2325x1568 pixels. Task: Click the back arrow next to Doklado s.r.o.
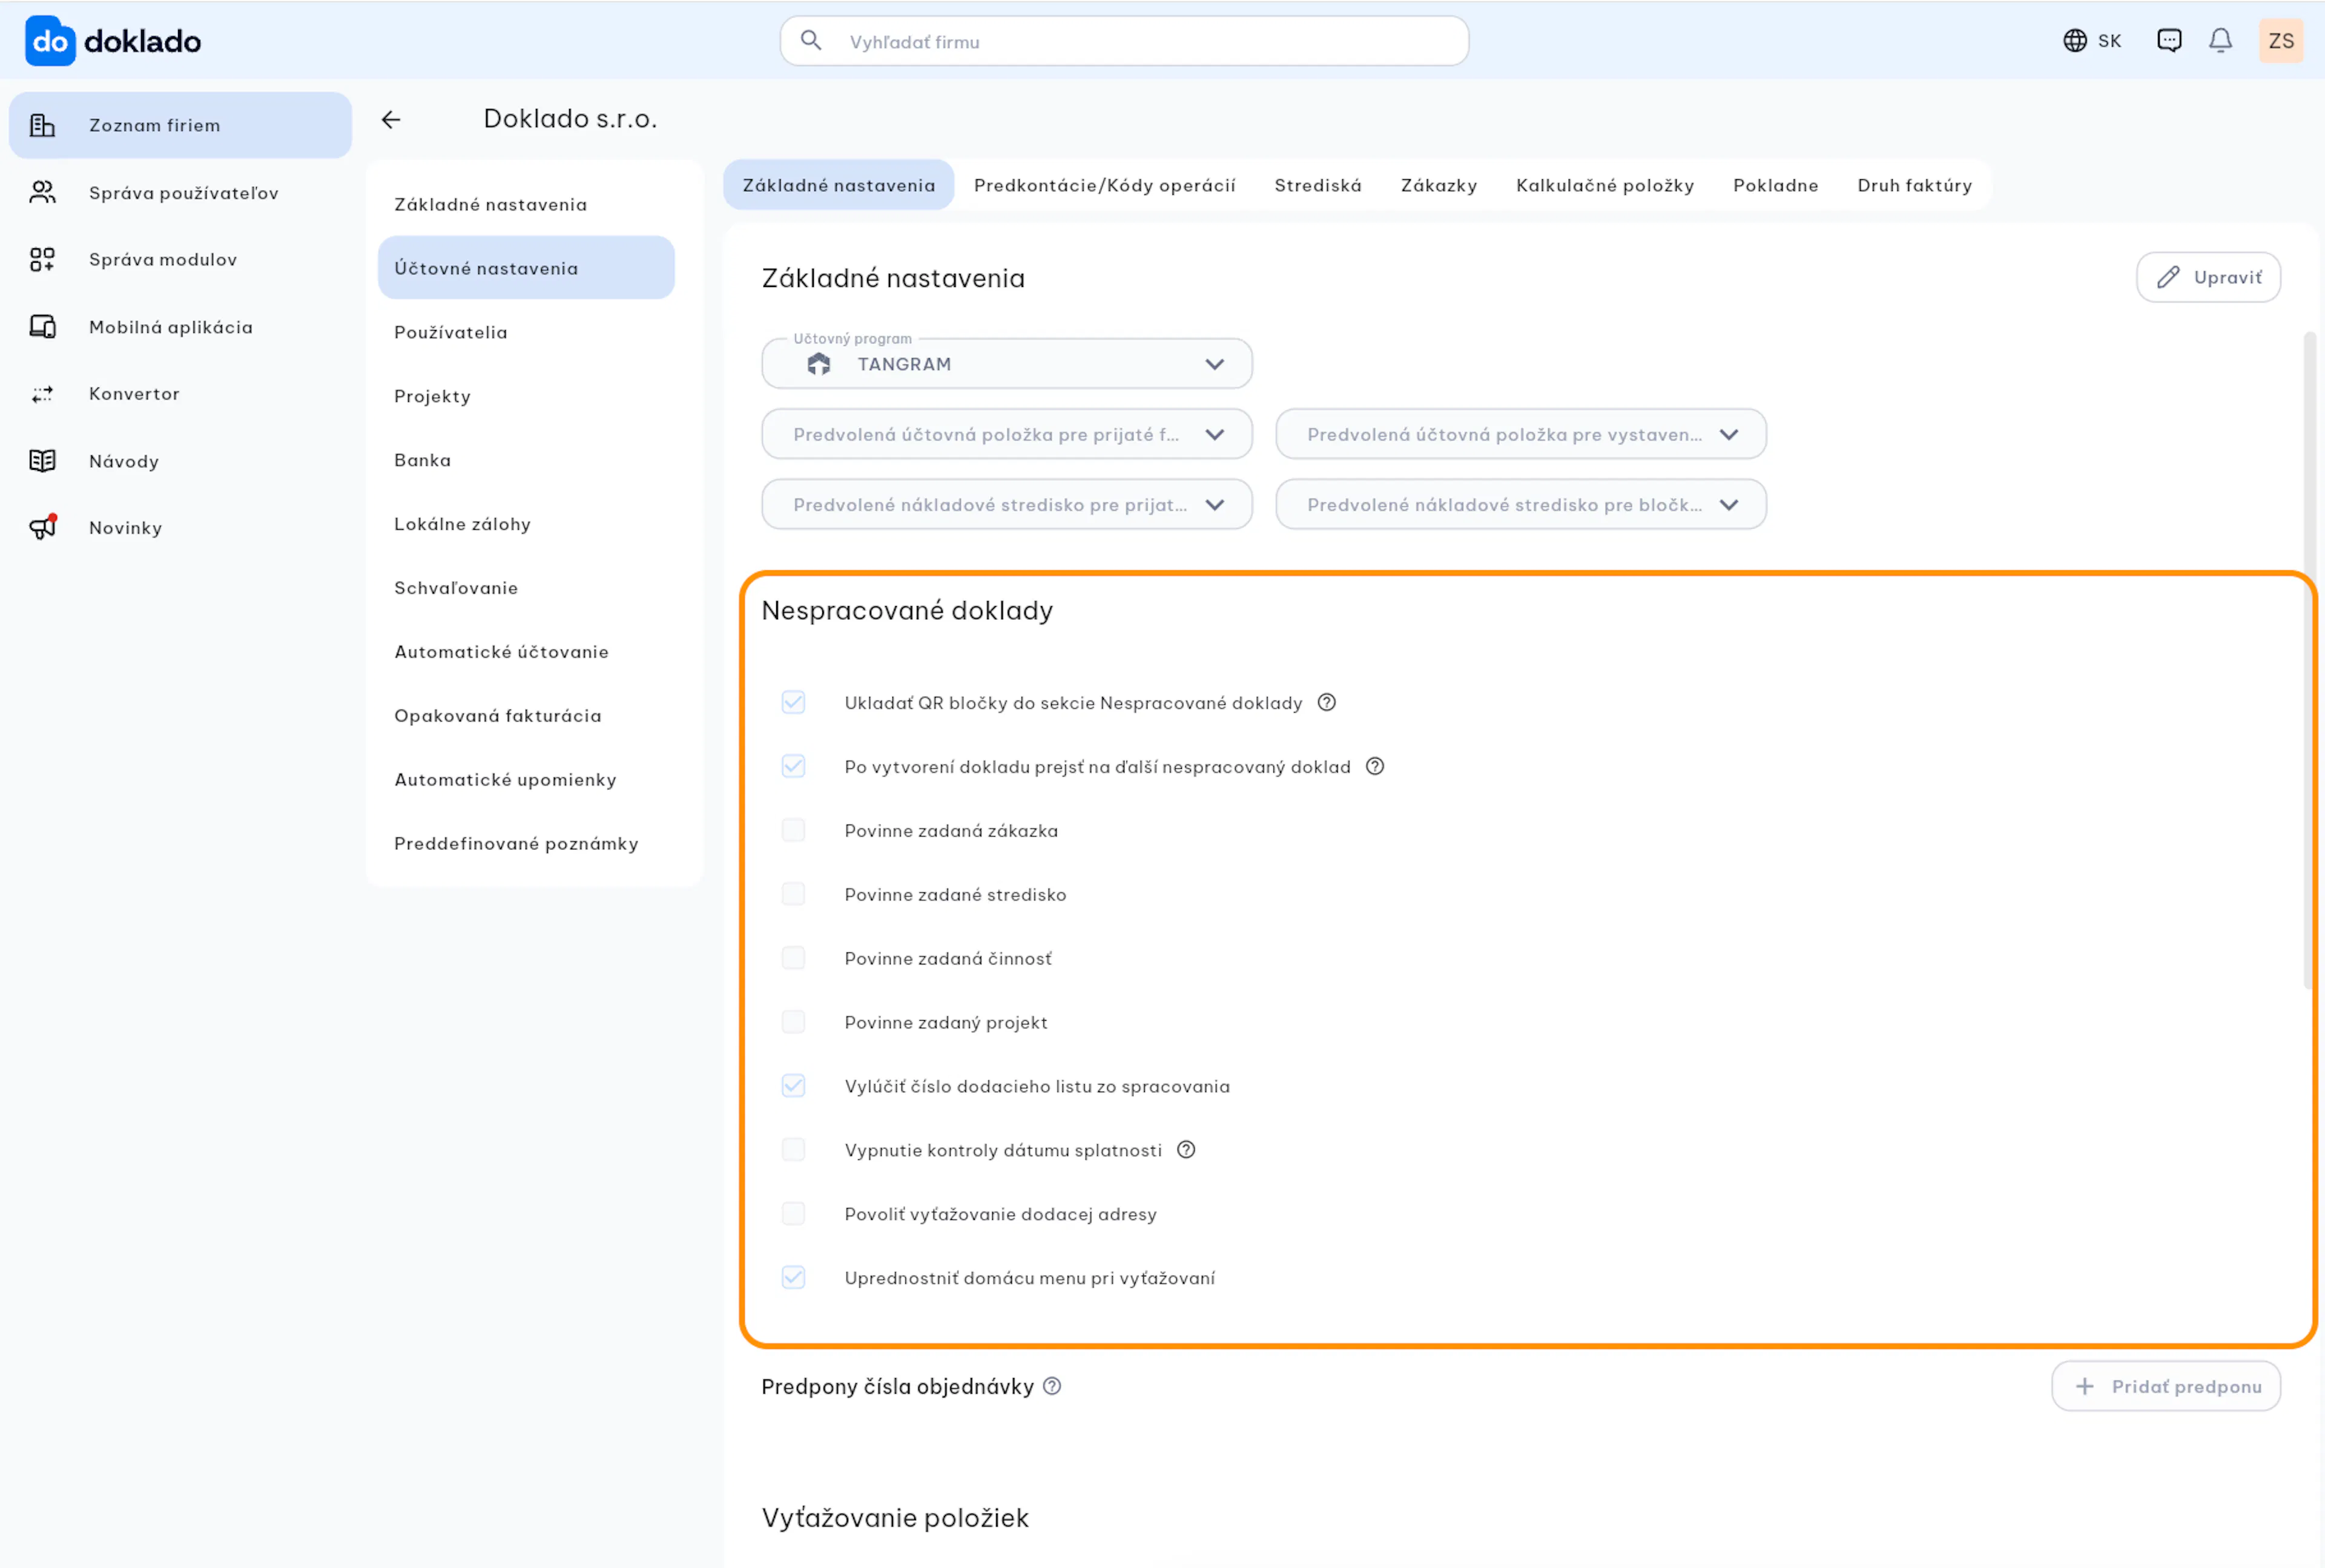pos(391,120)
